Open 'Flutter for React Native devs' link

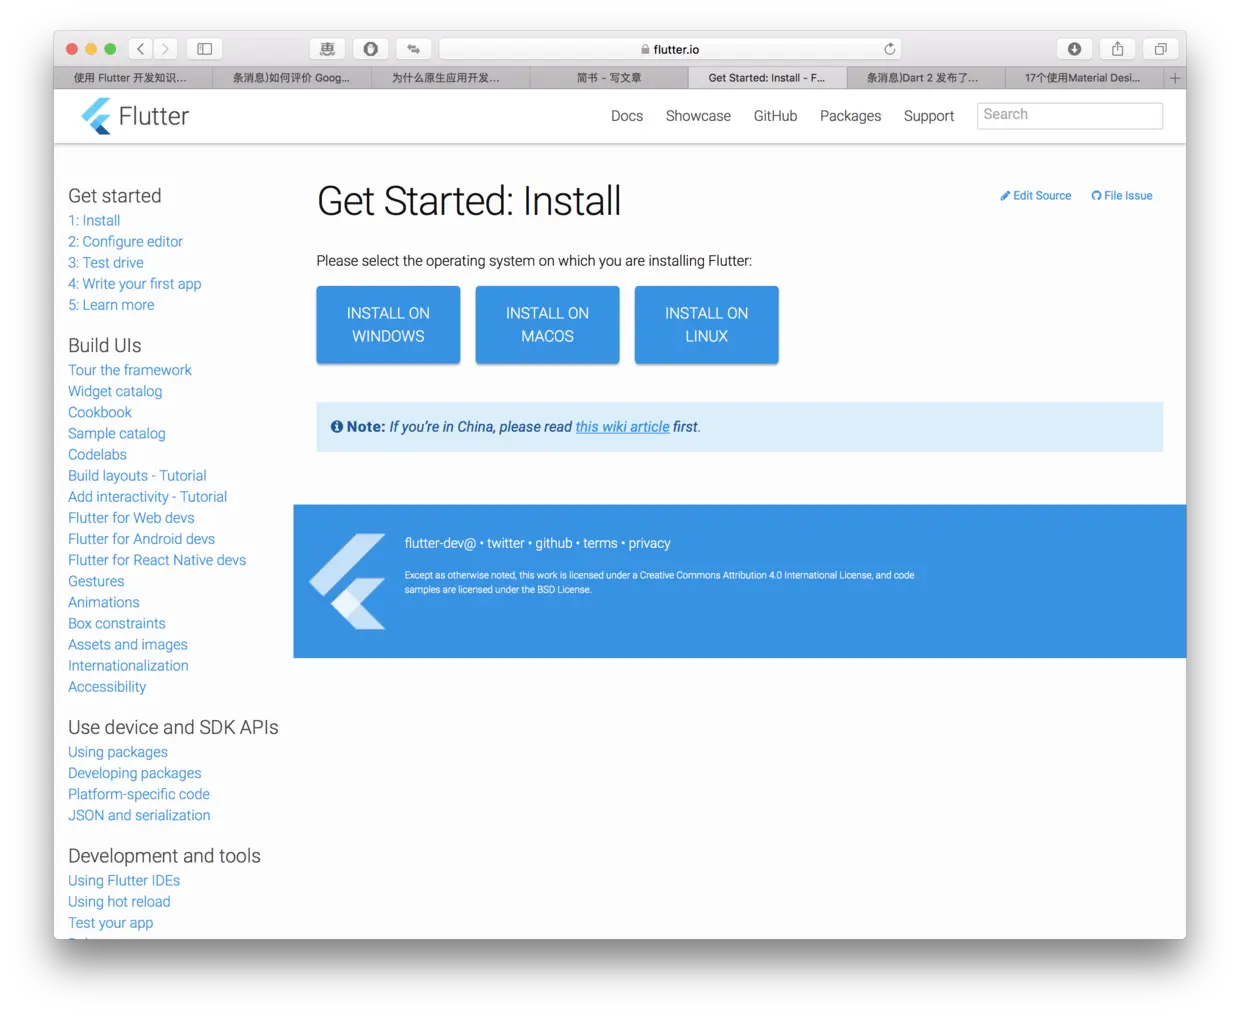tap(157, 560)
